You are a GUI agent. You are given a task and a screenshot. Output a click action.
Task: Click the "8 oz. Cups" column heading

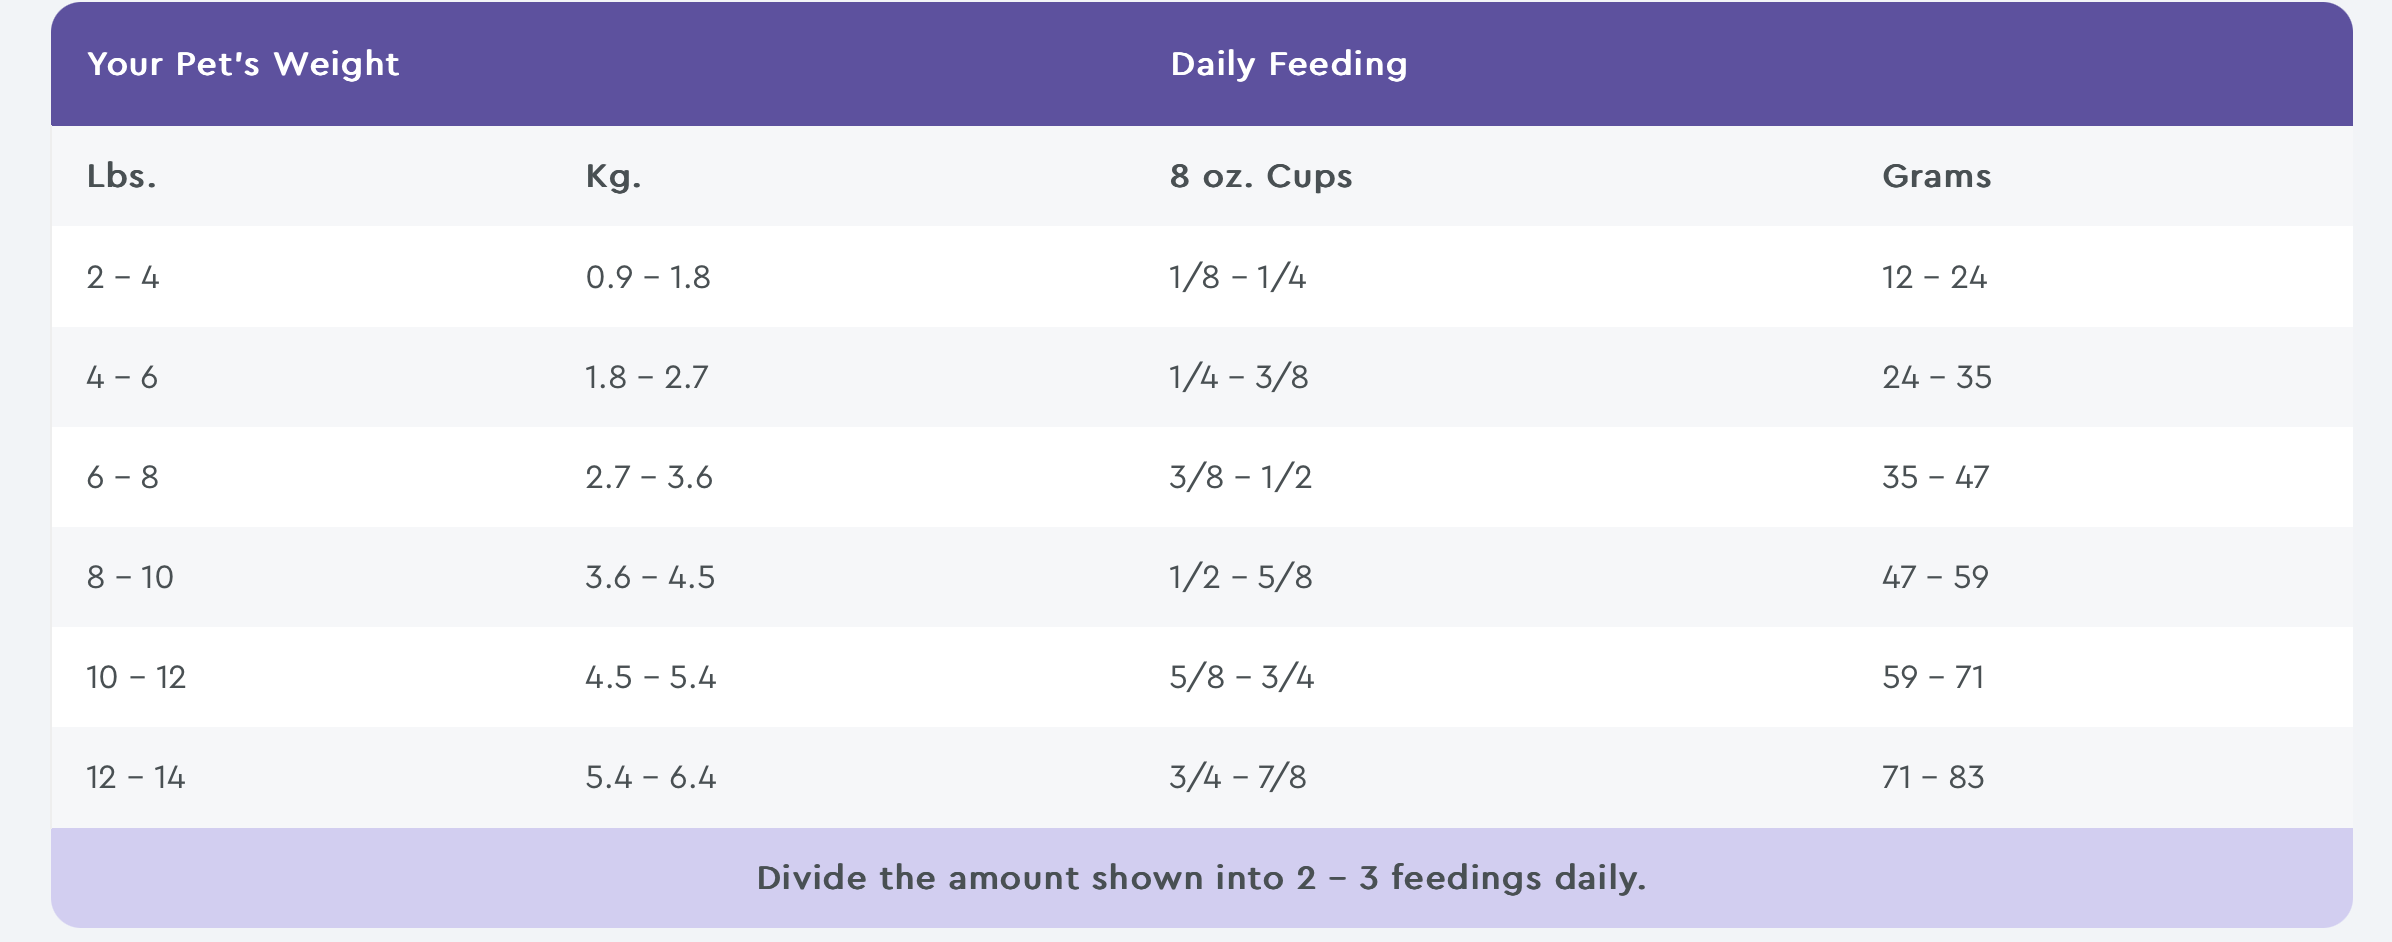coord(1260,176)
